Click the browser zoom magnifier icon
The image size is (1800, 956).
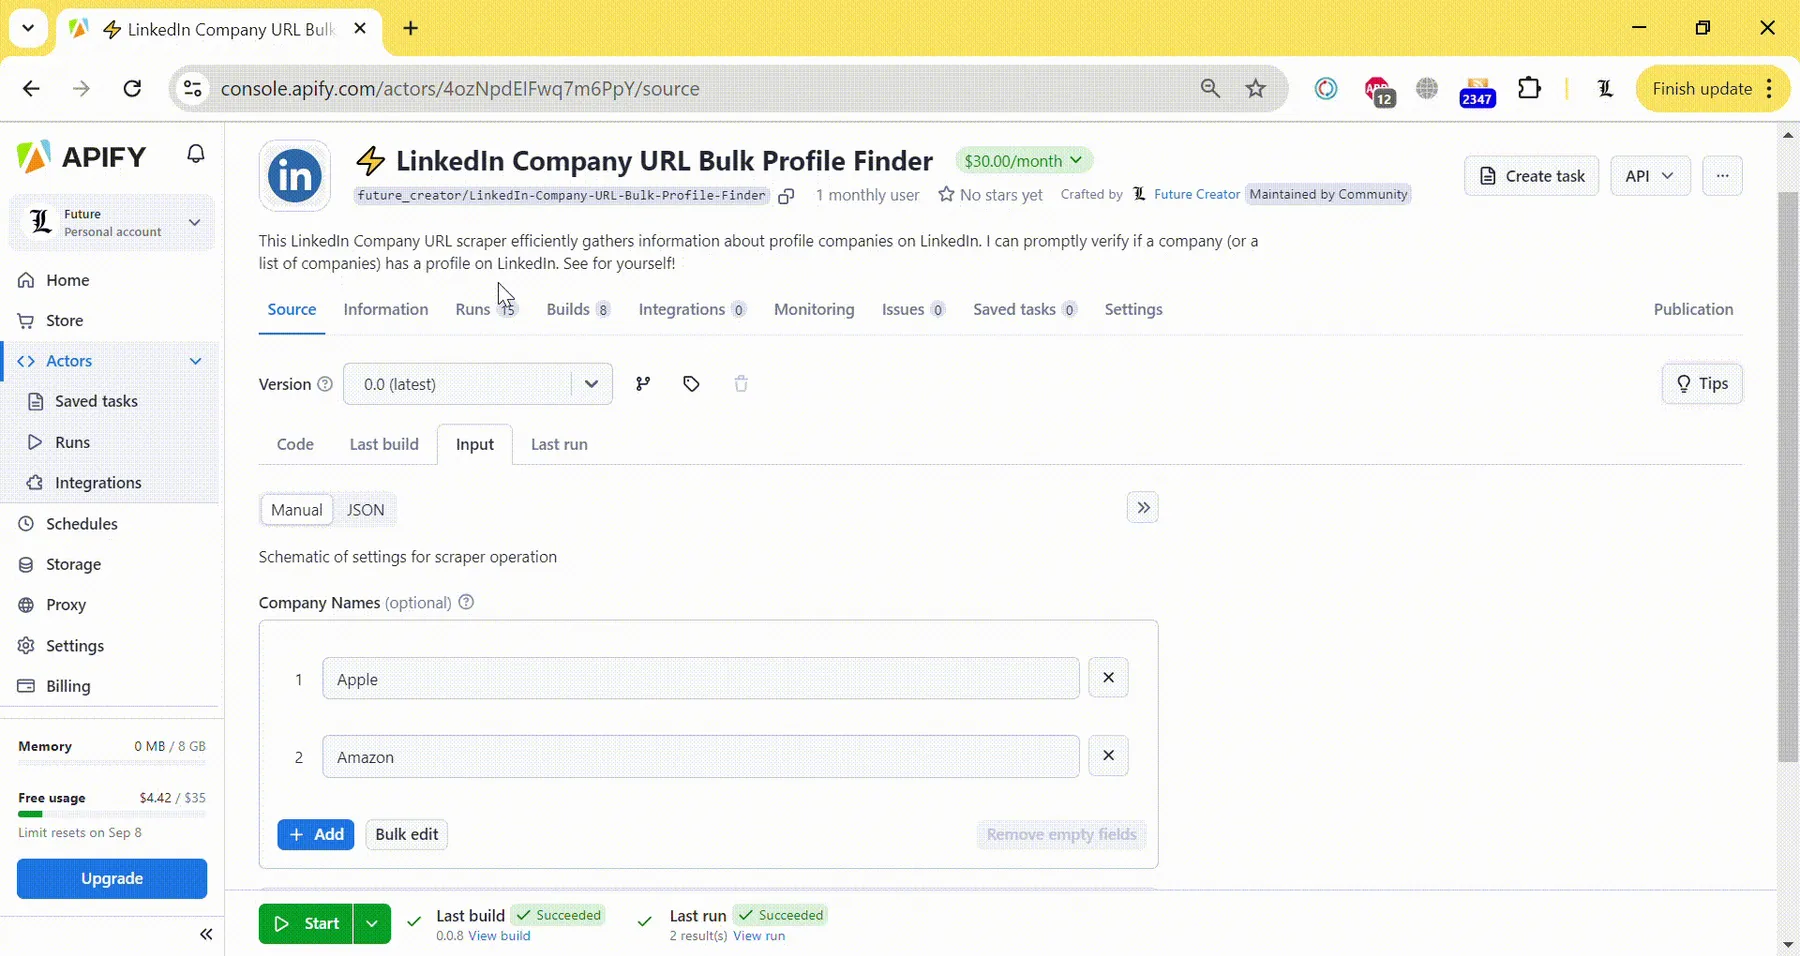pyautogui.click(x=1210, y=89)
